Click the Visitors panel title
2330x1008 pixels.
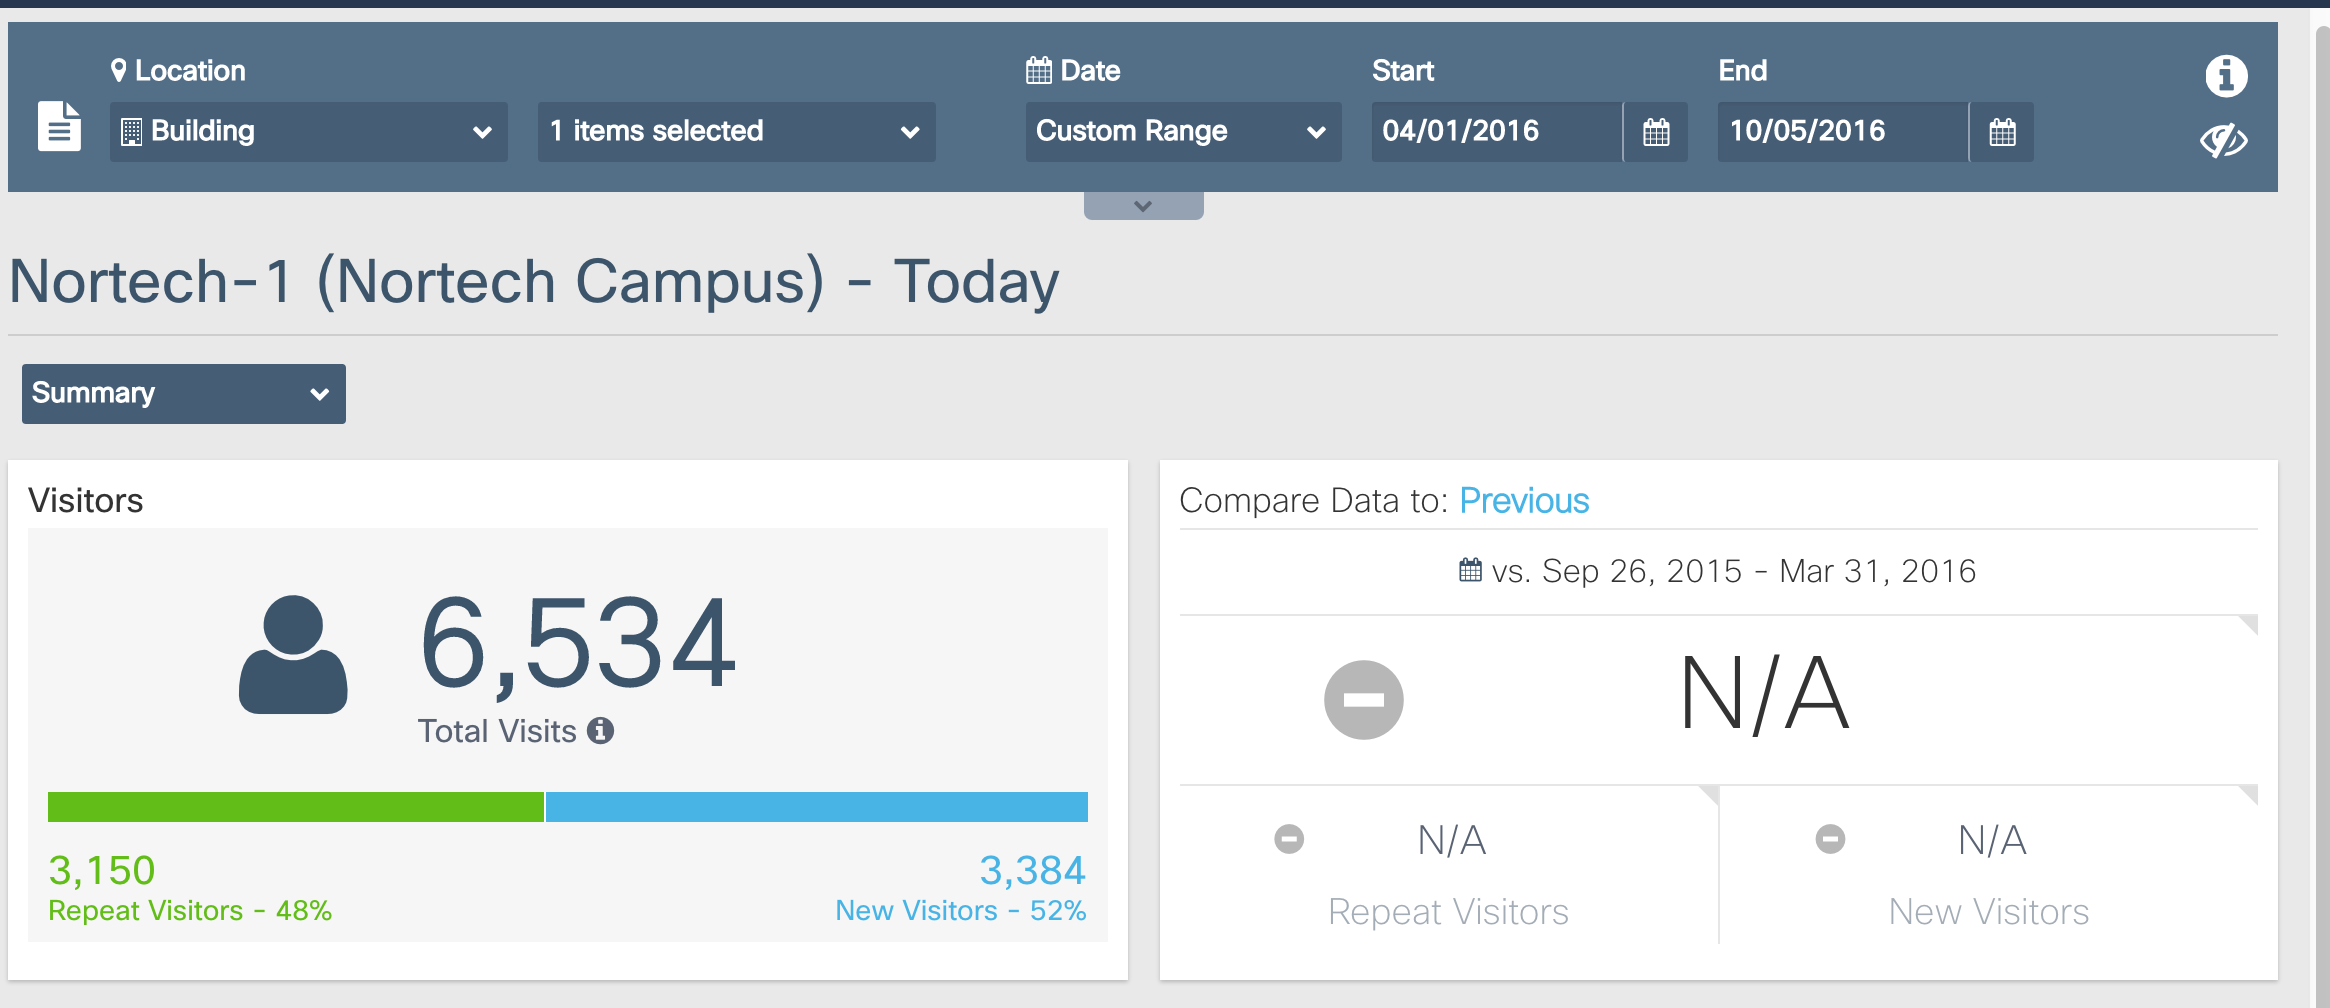86,501
